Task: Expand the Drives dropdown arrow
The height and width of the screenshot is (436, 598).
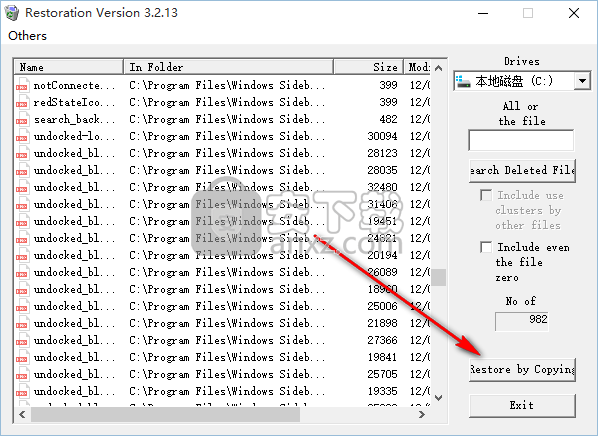Action: coord(582,81)
